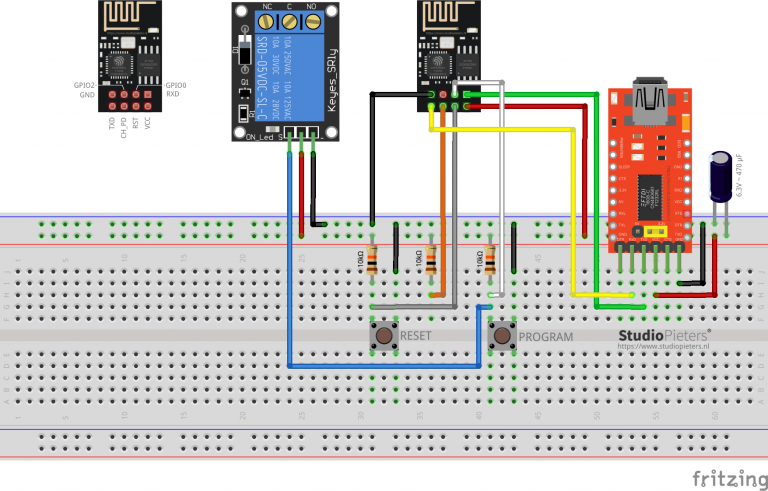Click the yellow voltage jumper on the FTDI board
This screenshot has height=491, width=768.
(x=655, y=231)
